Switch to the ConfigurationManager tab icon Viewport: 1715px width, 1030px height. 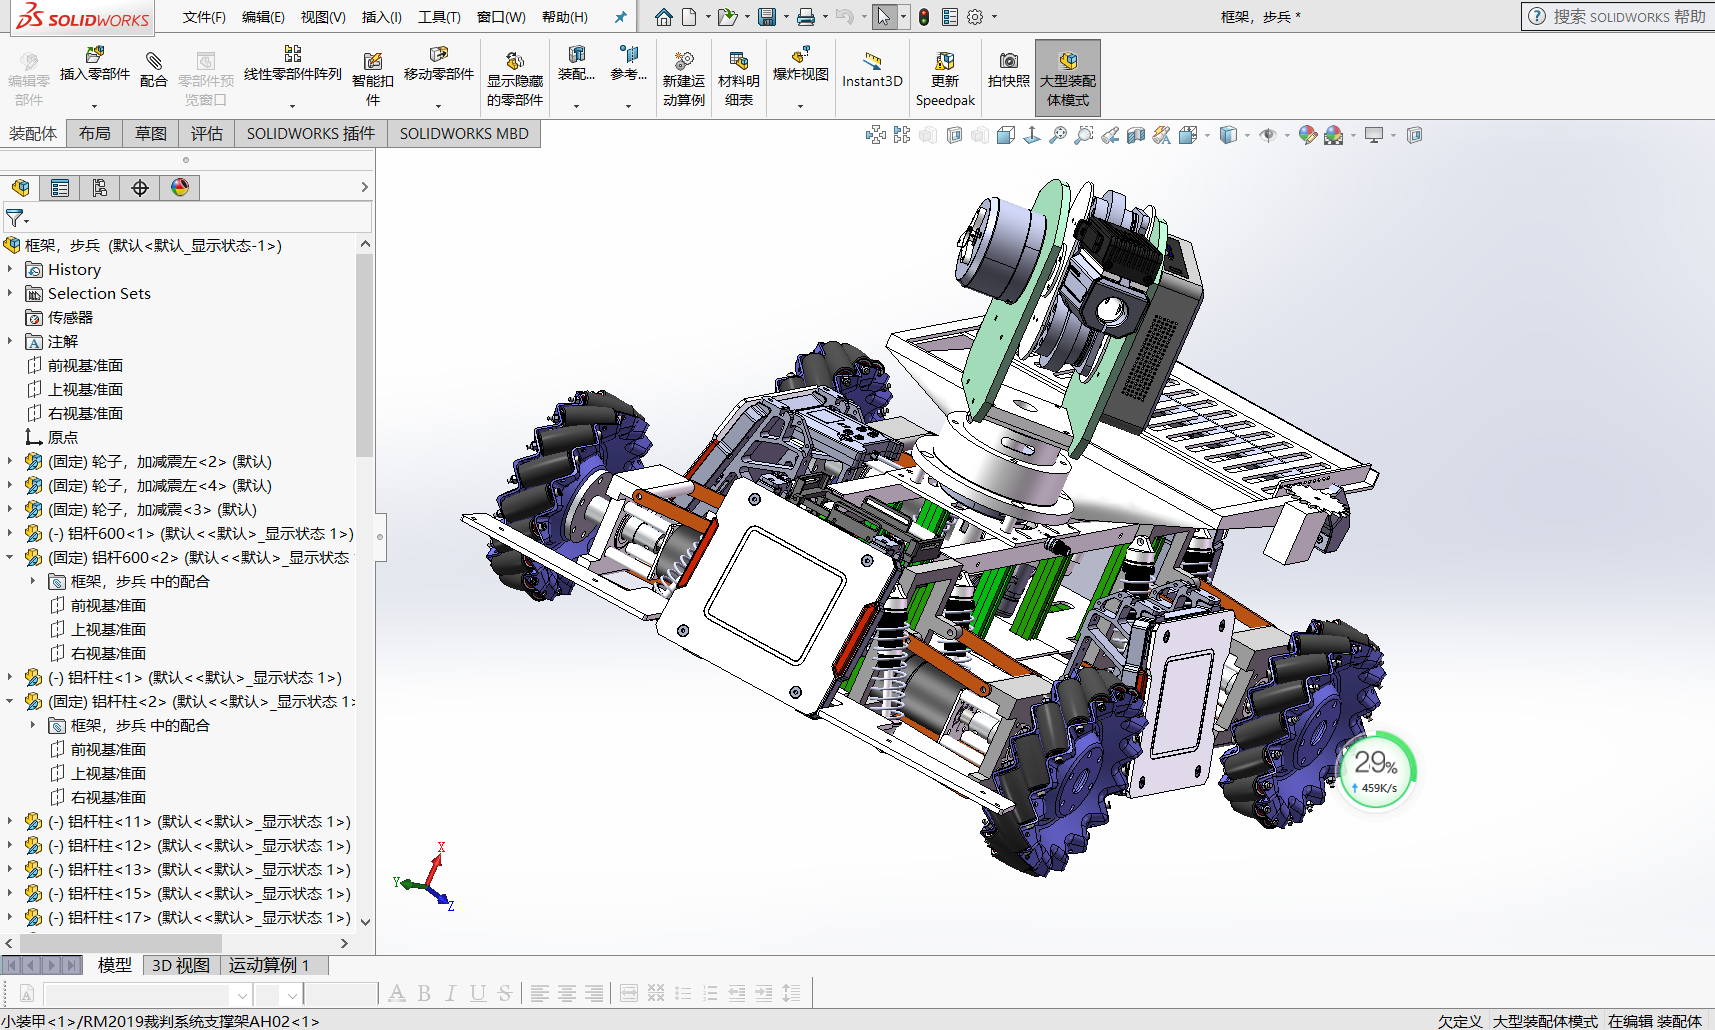(100, 188)
